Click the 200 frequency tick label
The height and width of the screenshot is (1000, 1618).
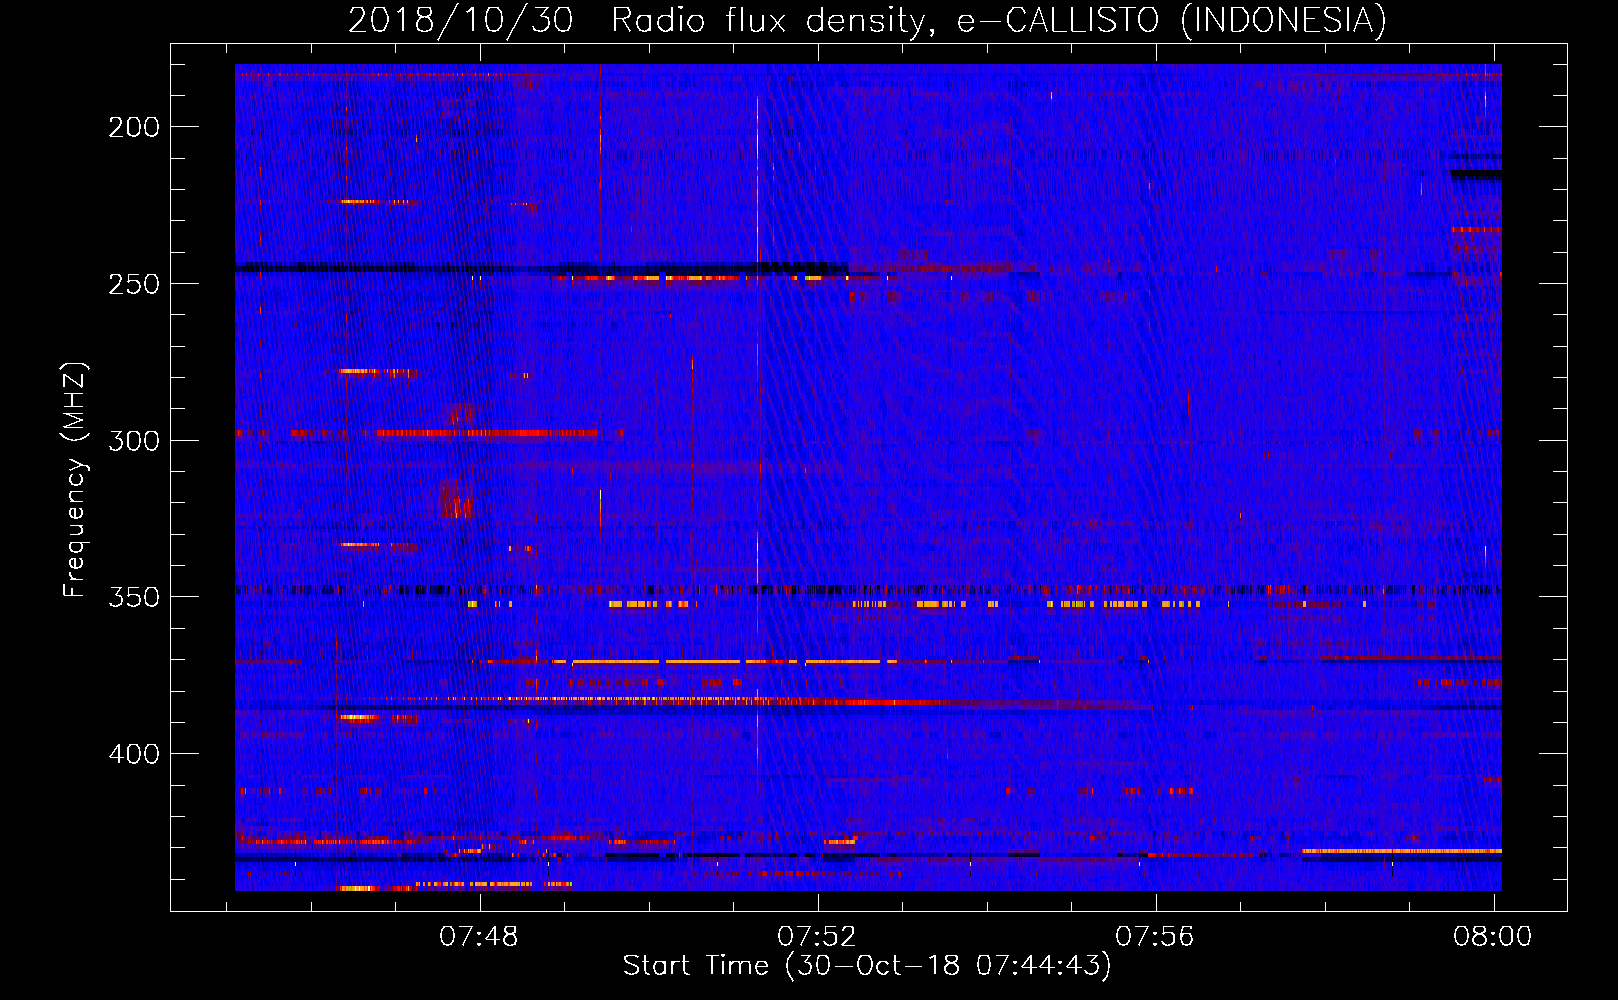134,127
